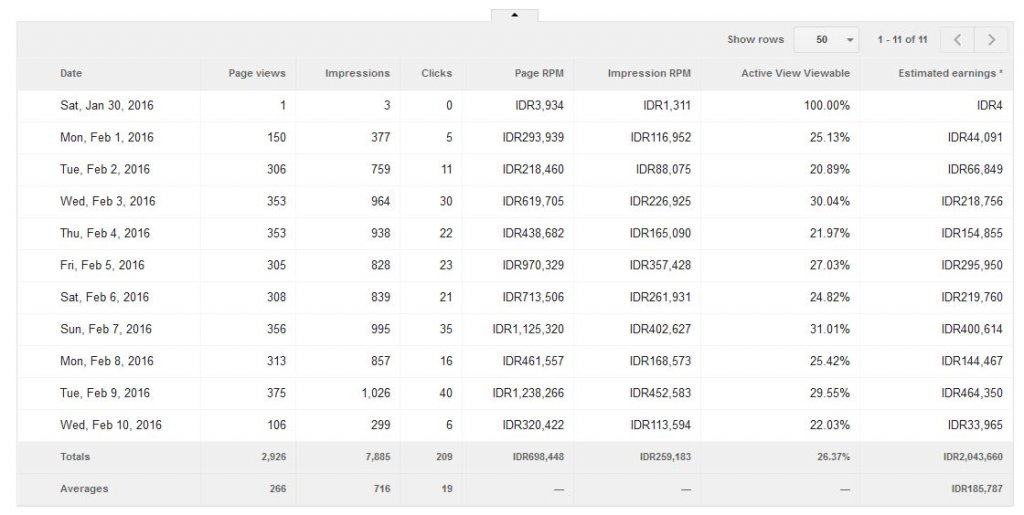Image resolution: width=1024 pixels, height=515 pixels.
Task: Click the Averages row label
Action: point(84,489)
